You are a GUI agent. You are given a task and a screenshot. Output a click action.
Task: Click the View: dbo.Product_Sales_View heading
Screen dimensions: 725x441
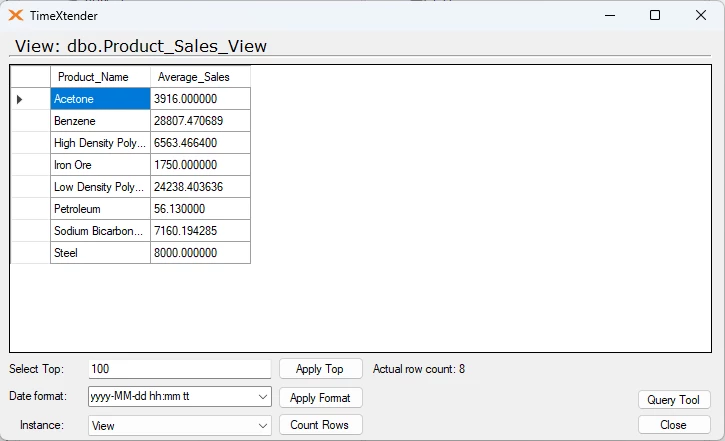point(141,46)
